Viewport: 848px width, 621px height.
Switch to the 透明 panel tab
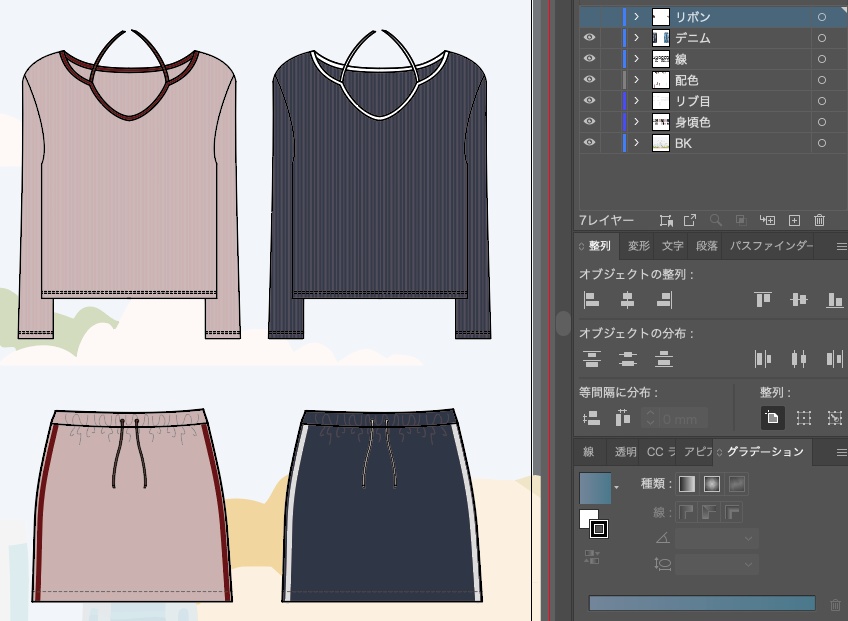pyautogui.click(x=625, y=452)
